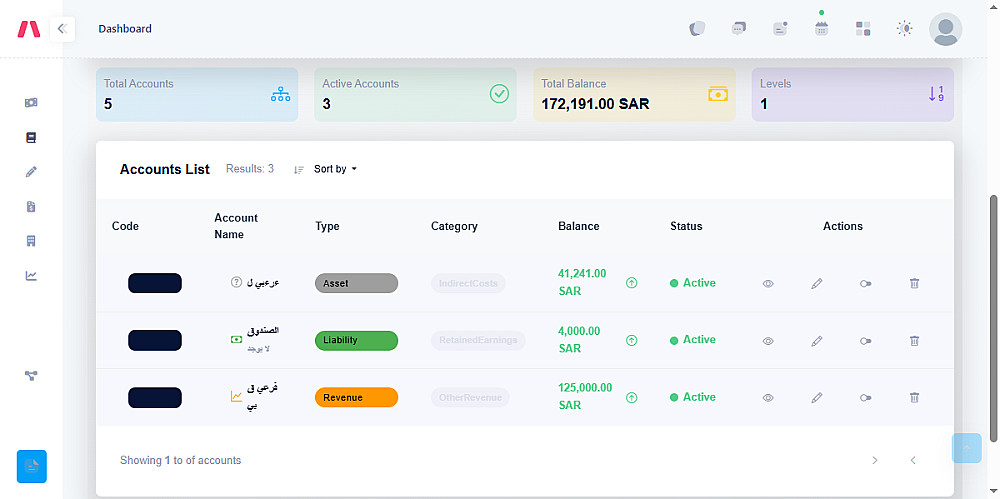The height and width of the screenshot is (499, 1000).
Task: Click the pencil icon in left sidebar
Action: click(31, 172)
